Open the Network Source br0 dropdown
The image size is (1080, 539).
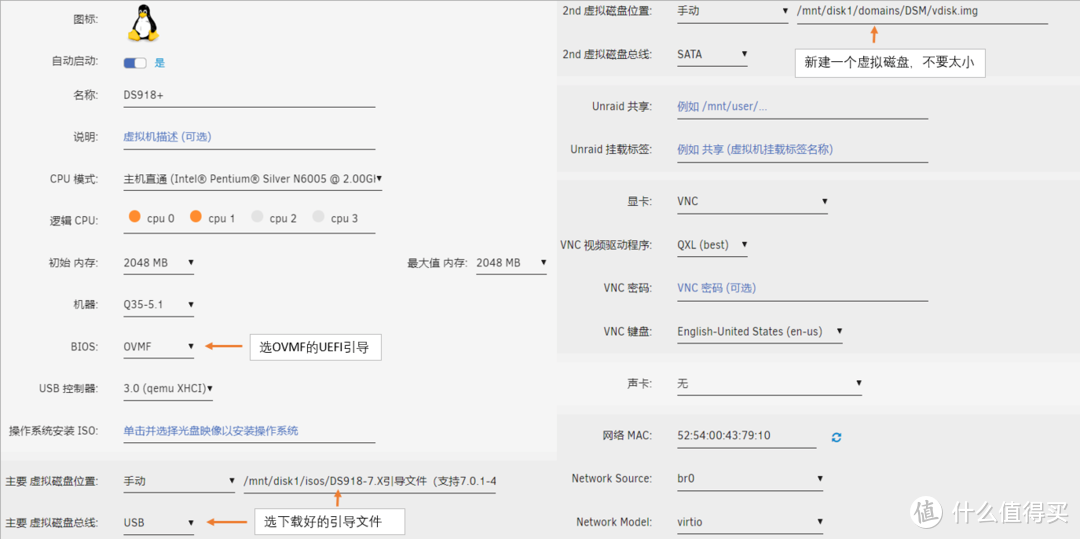click(x=750, y=478)
